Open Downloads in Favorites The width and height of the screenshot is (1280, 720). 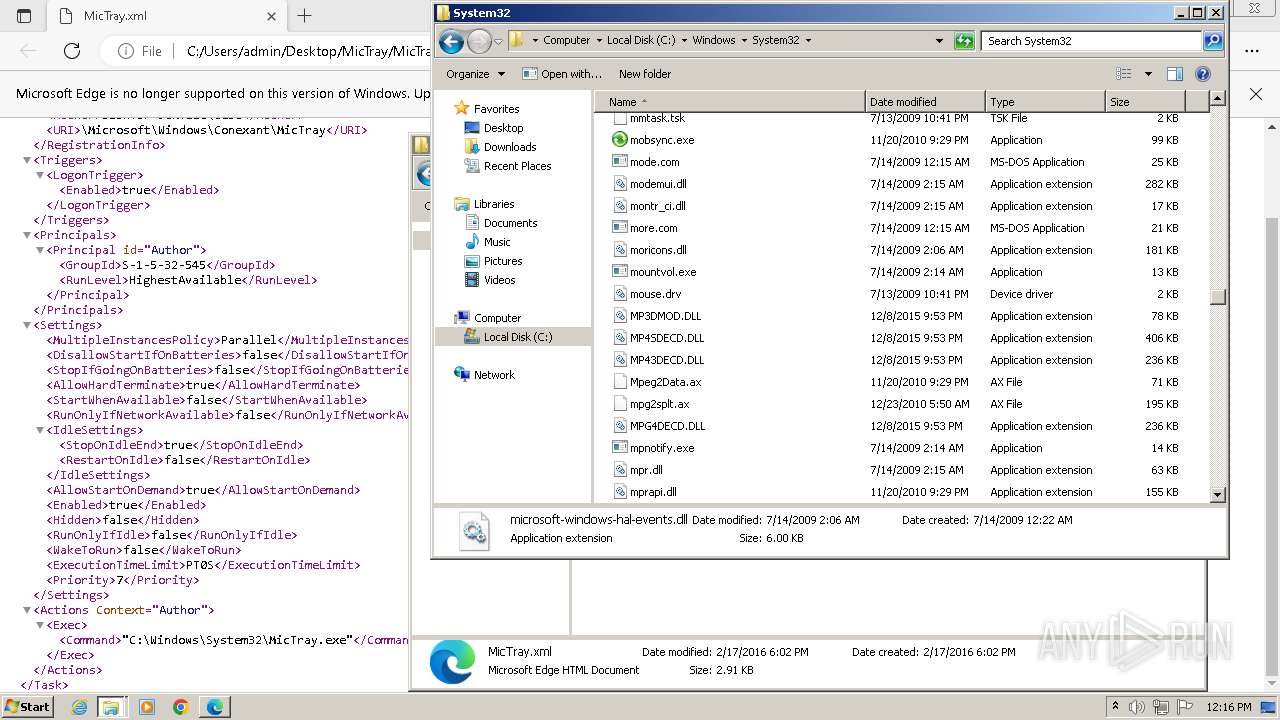510,147
